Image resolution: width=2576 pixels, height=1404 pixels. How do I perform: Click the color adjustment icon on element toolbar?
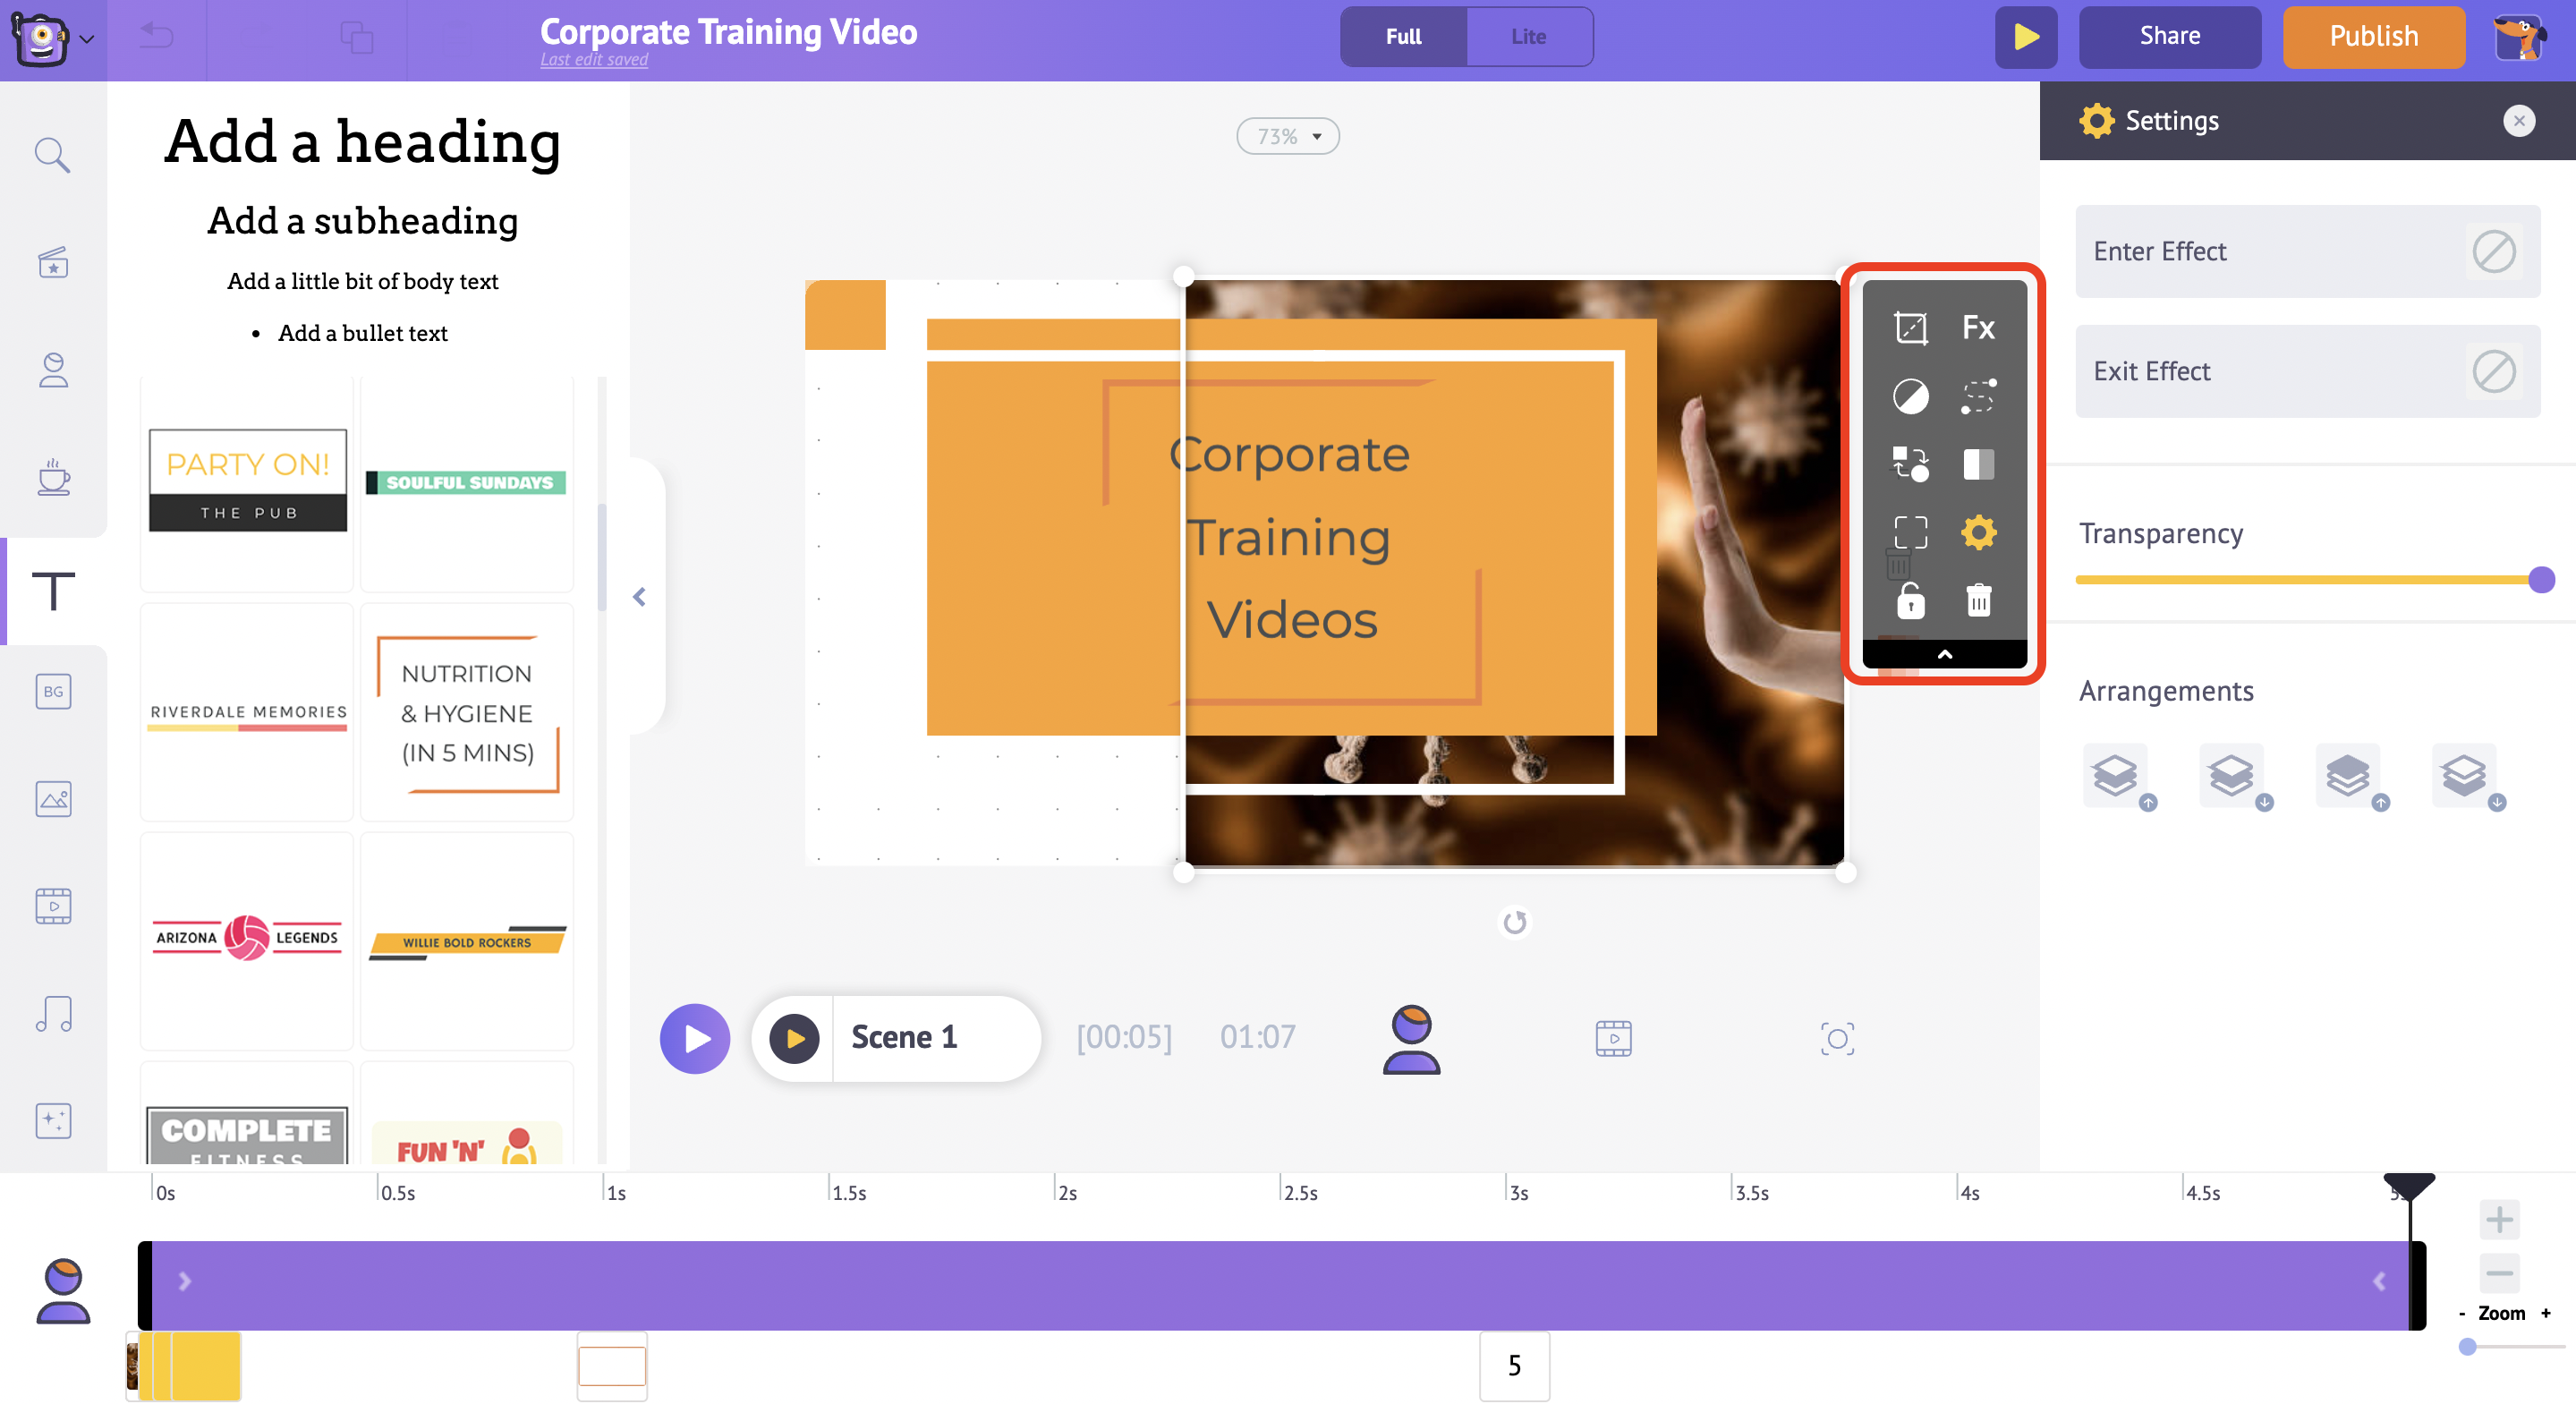pyautogui.click(x=1909, y=395)
